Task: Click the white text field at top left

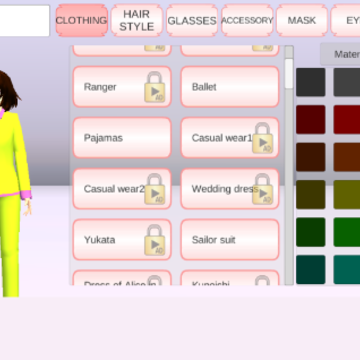Action: coord(25,20)
